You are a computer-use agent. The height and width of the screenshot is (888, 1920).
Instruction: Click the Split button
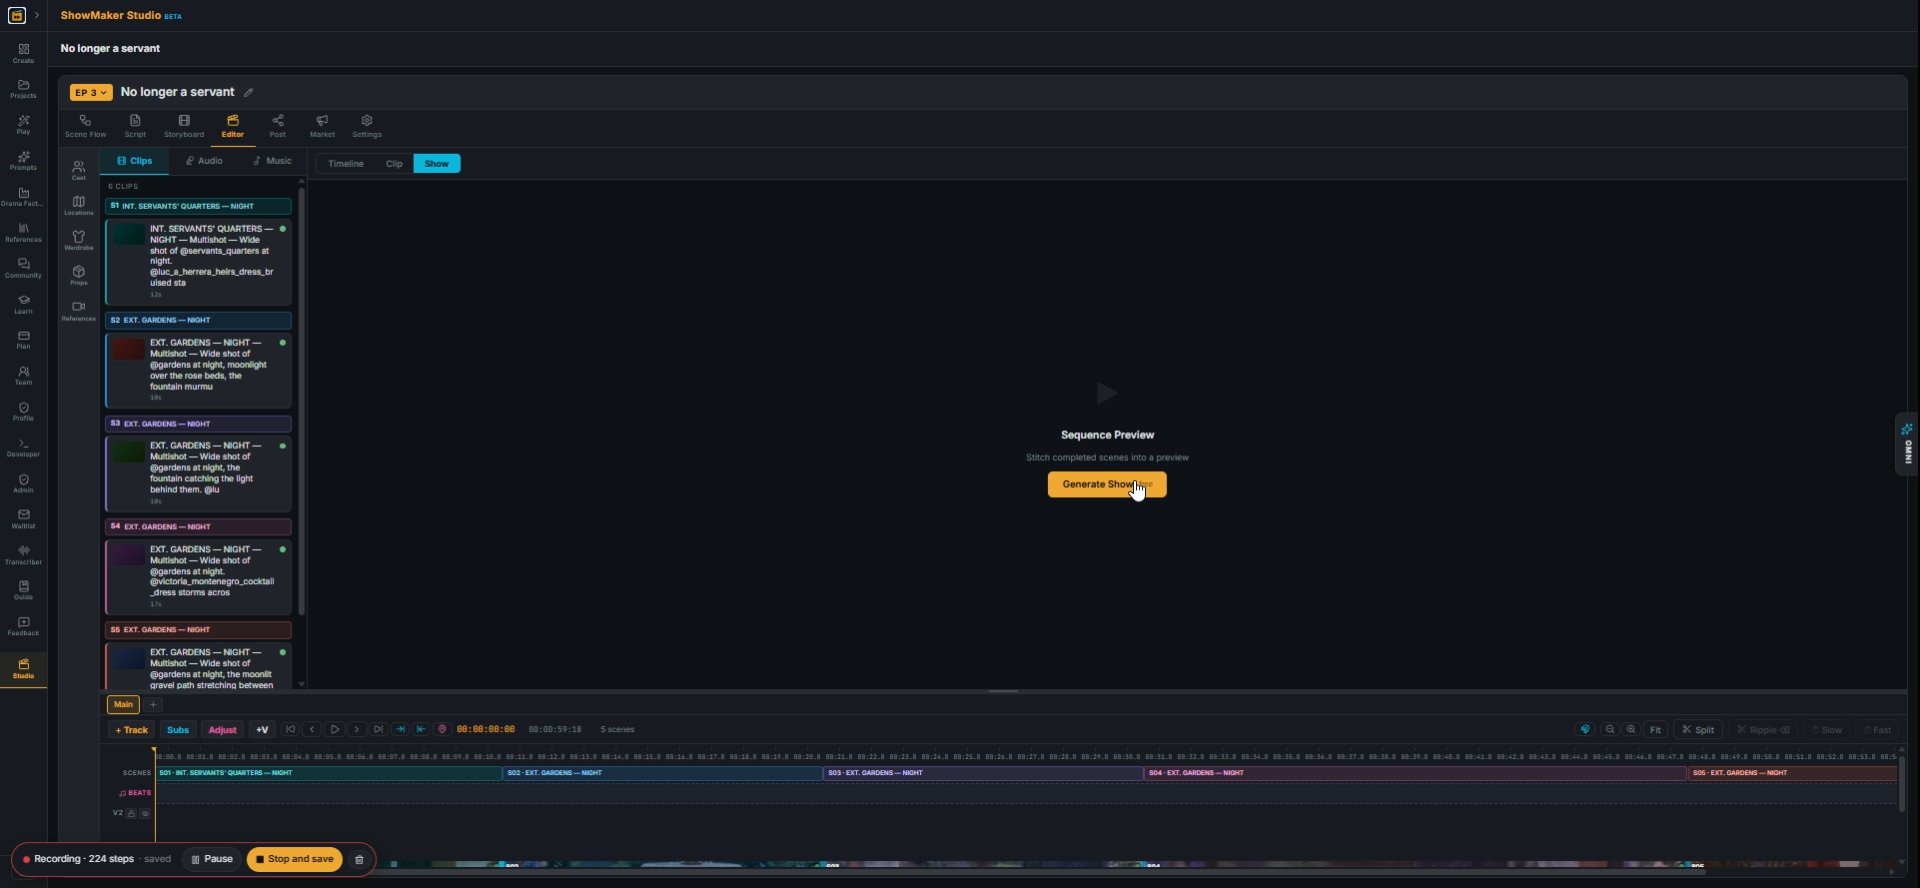point(1698,730)
